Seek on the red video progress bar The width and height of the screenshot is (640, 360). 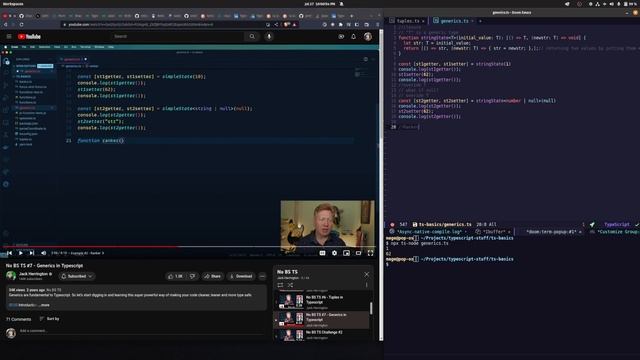(189, 247)
